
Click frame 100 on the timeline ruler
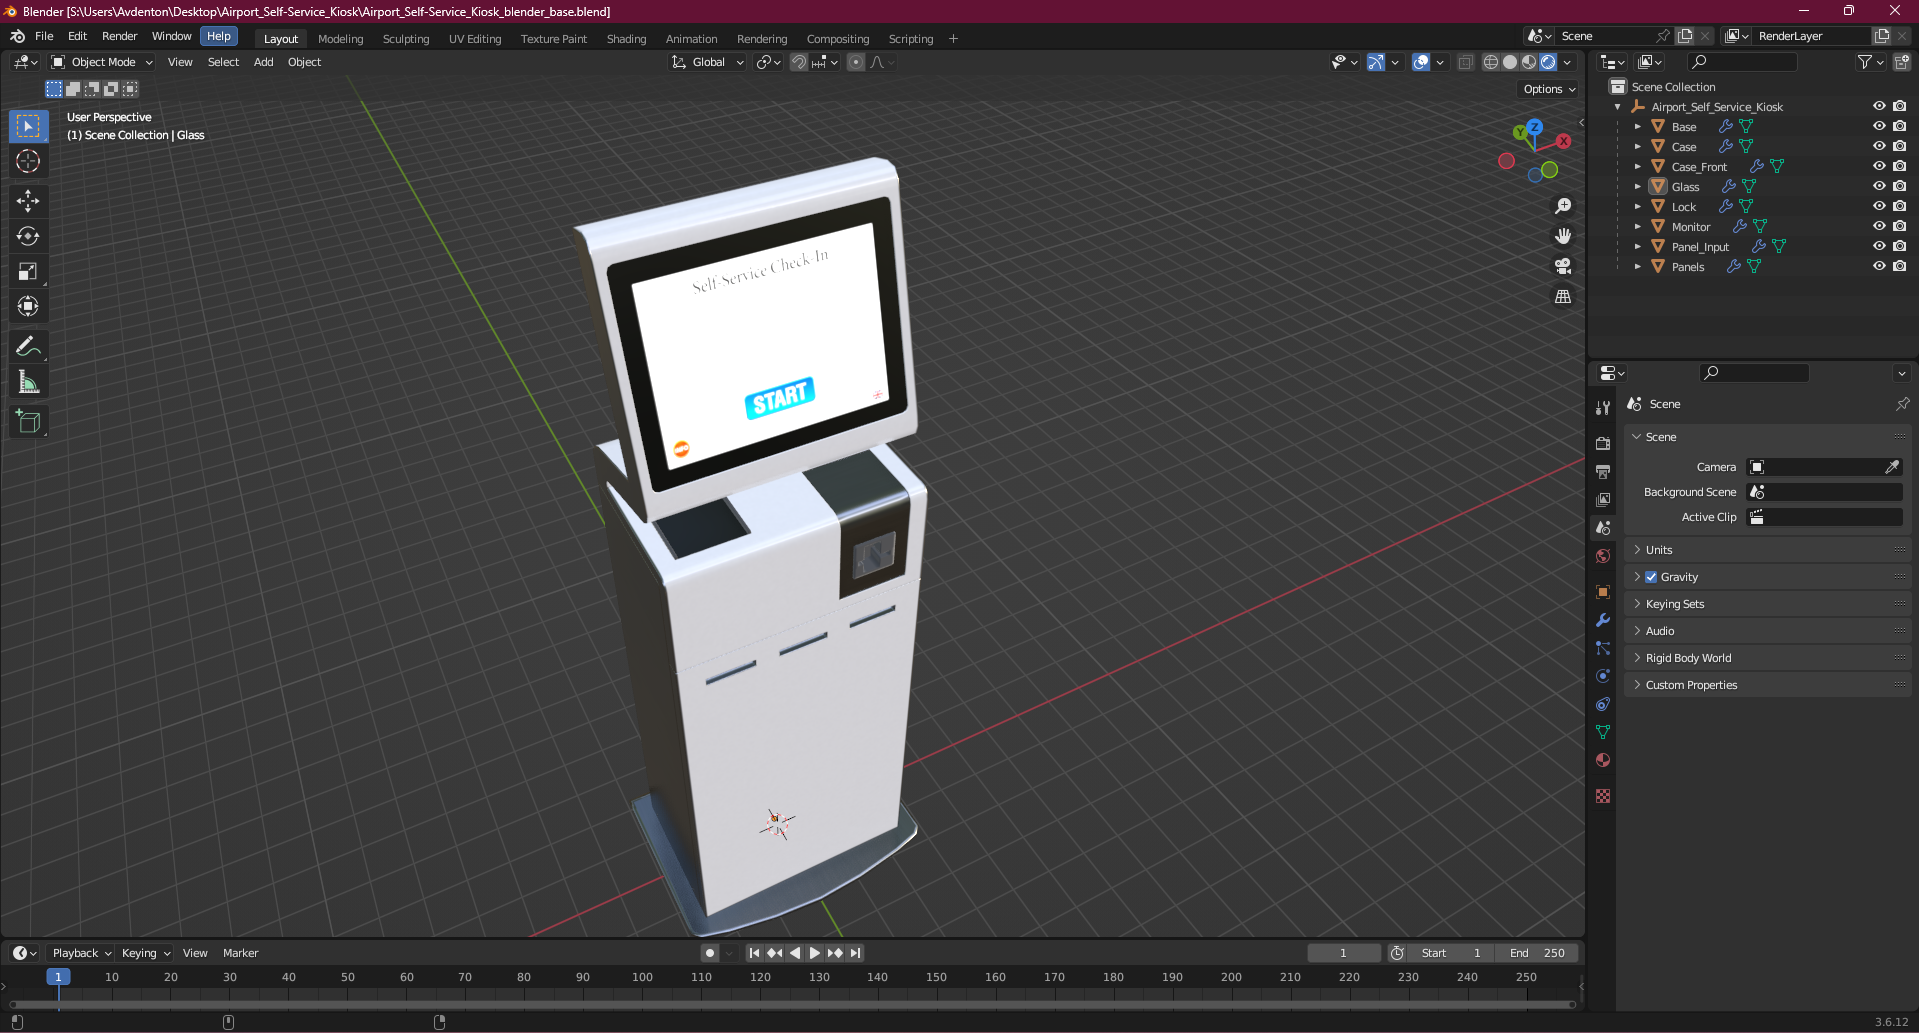[642, 977]
